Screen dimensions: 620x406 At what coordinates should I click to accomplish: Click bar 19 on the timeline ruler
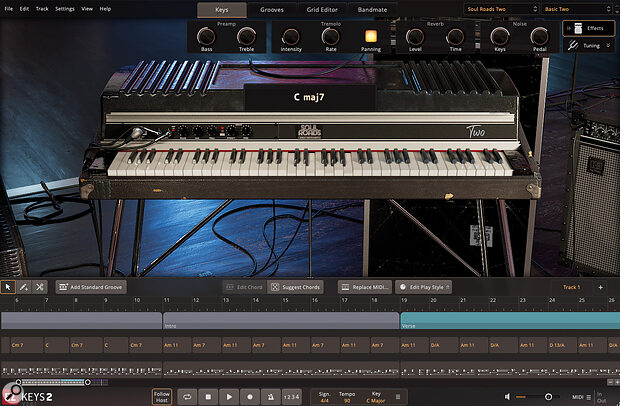(x=404, y=300)
